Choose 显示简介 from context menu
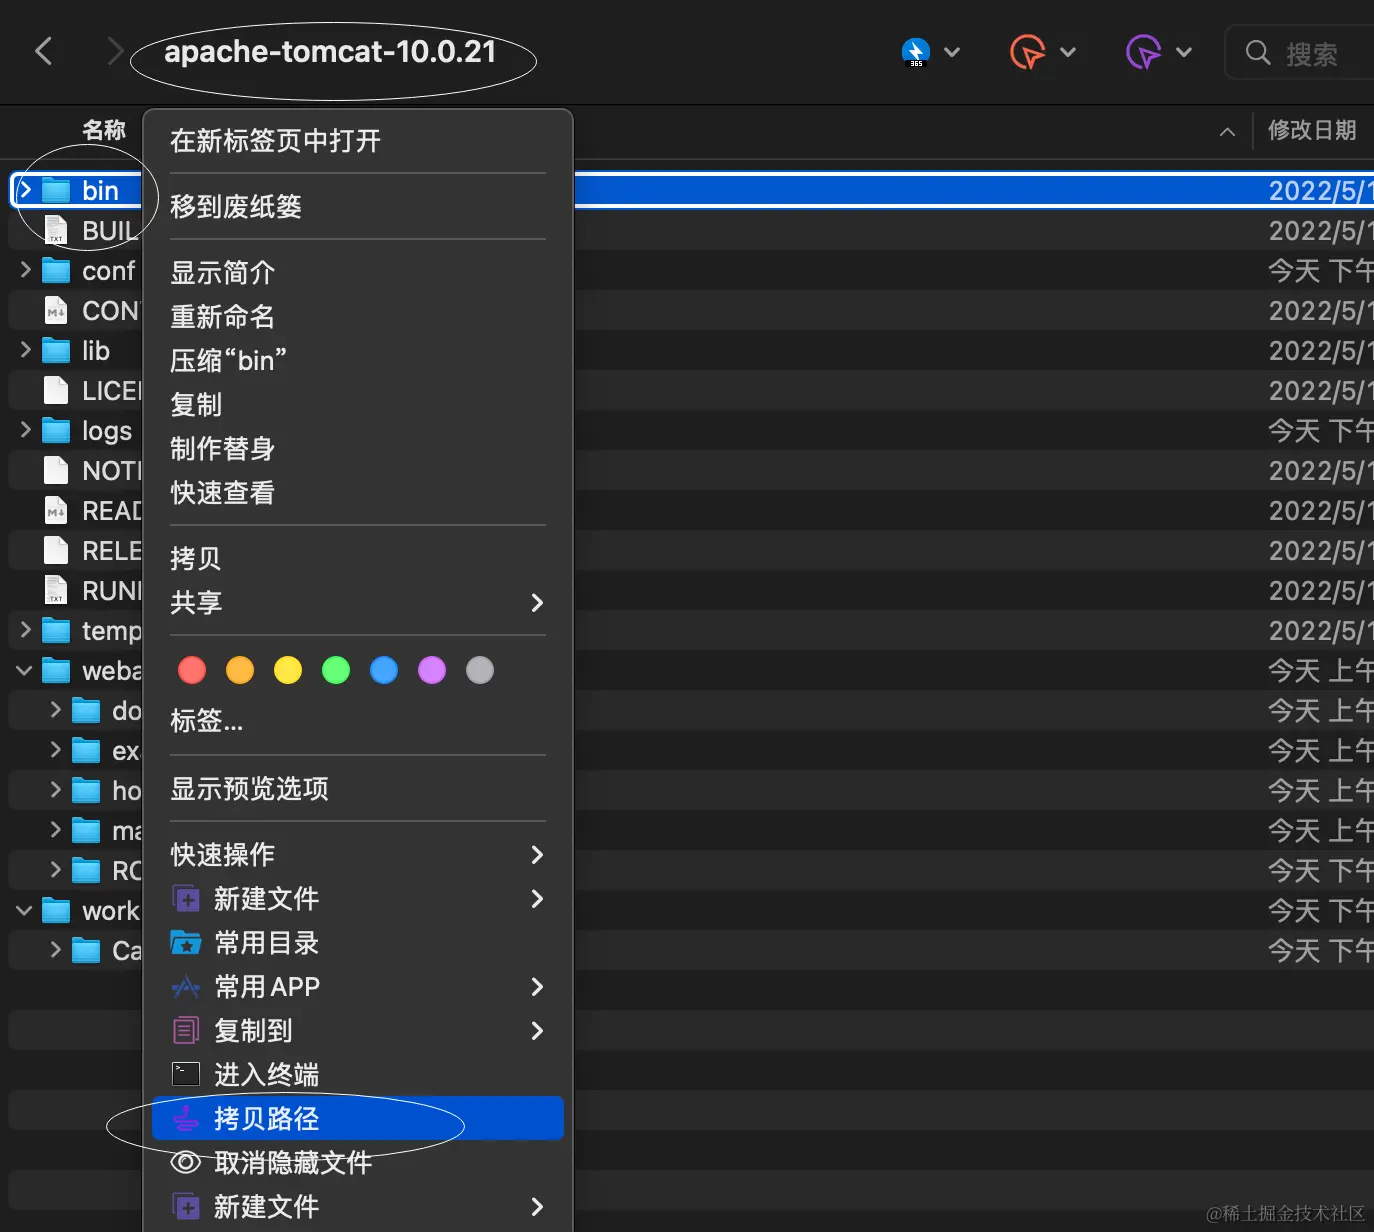 pyautogui.click(x=358, y=273)
